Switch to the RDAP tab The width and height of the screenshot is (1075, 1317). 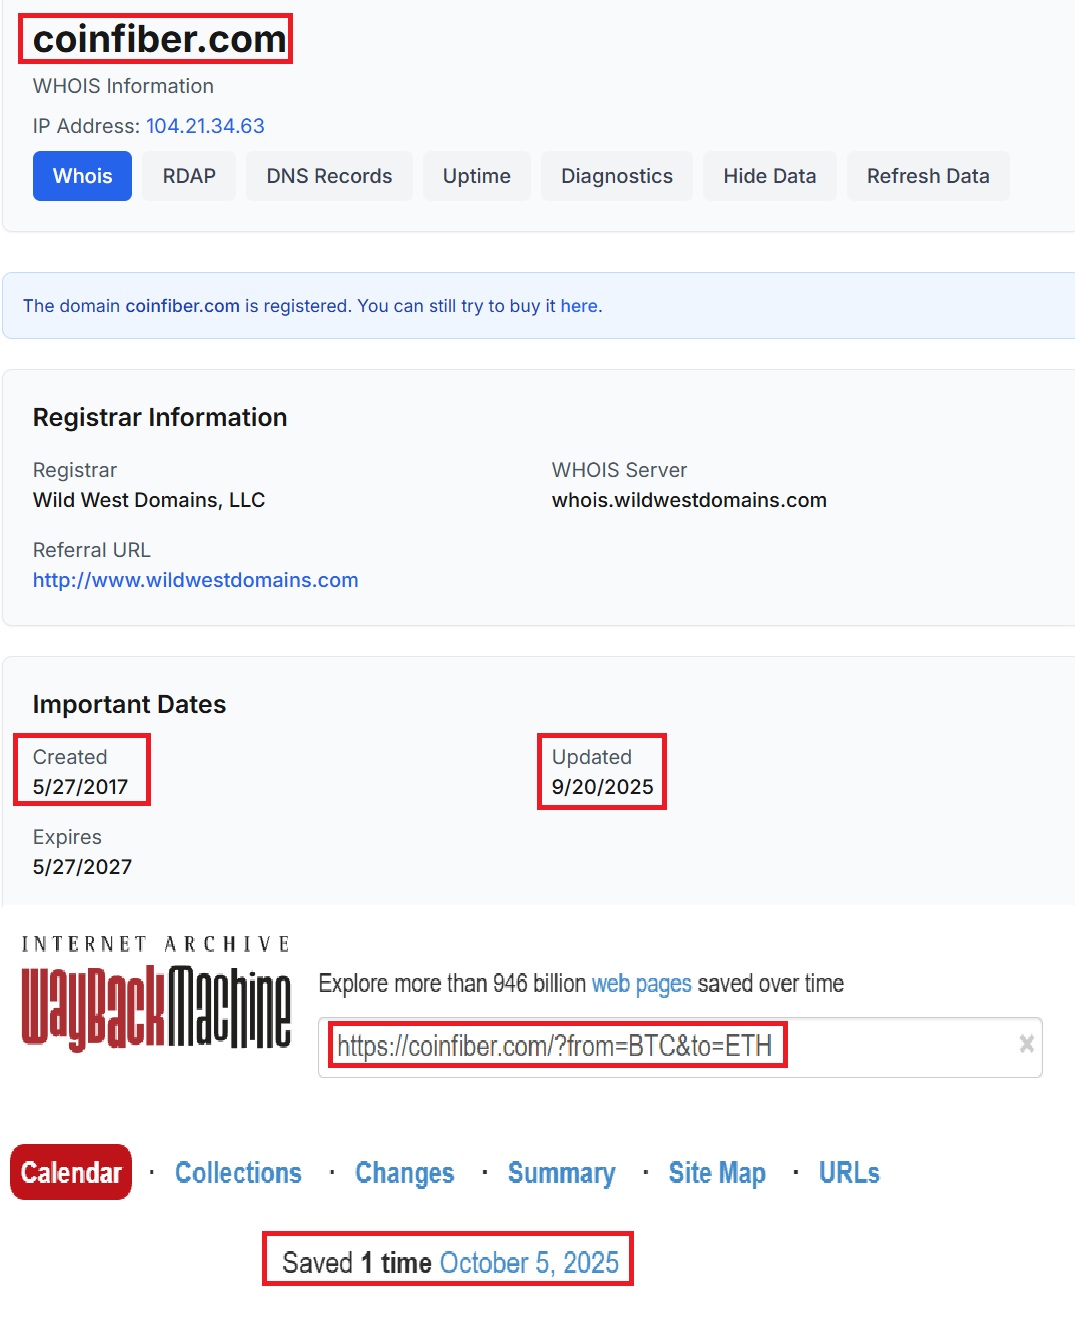pos(189,176)
